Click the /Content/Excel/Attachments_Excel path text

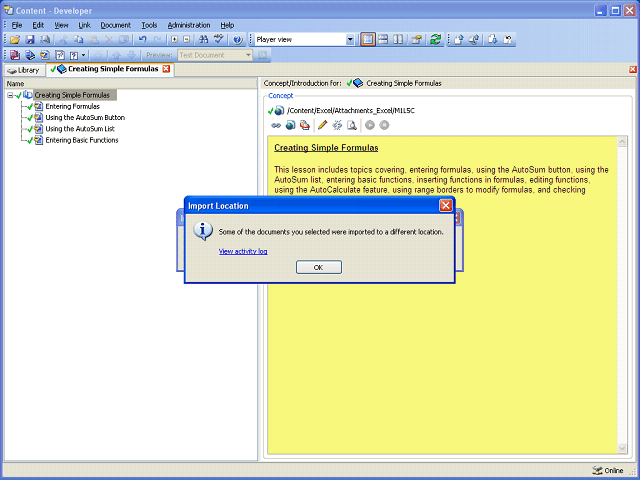pyautogui.click(x=351, y=111)
